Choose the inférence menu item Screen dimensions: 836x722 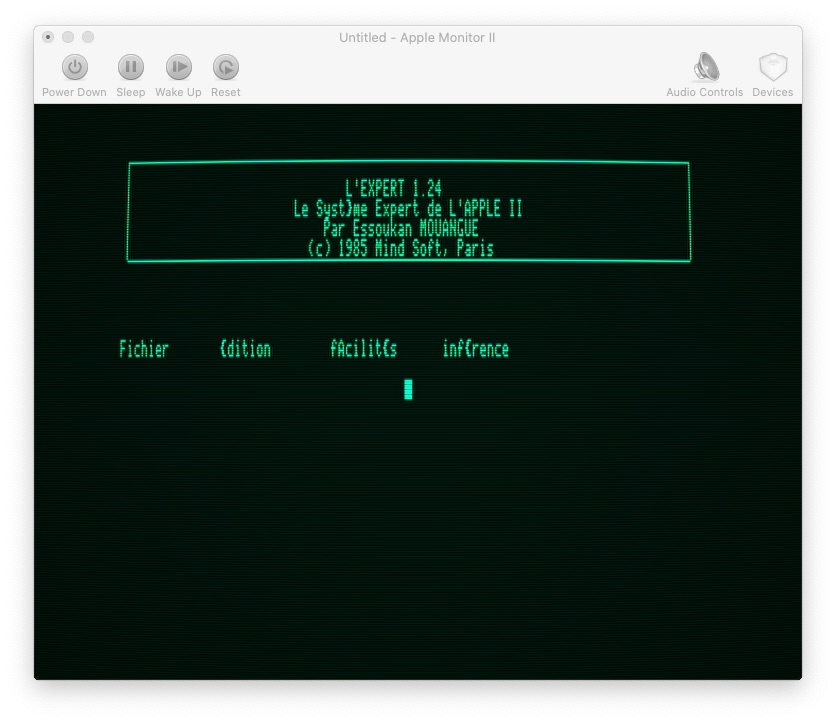pyautogui.click(x=476, y=349)
